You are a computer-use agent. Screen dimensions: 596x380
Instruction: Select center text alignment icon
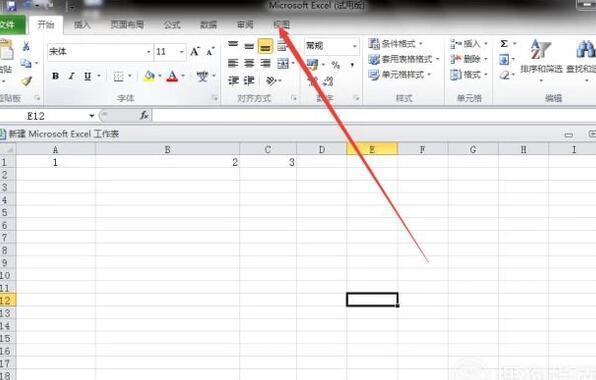249,63
